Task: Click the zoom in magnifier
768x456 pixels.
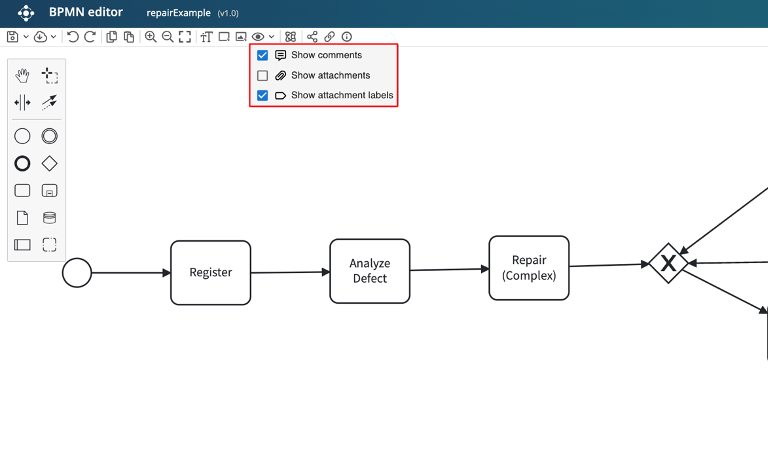Action: [151, 37]
